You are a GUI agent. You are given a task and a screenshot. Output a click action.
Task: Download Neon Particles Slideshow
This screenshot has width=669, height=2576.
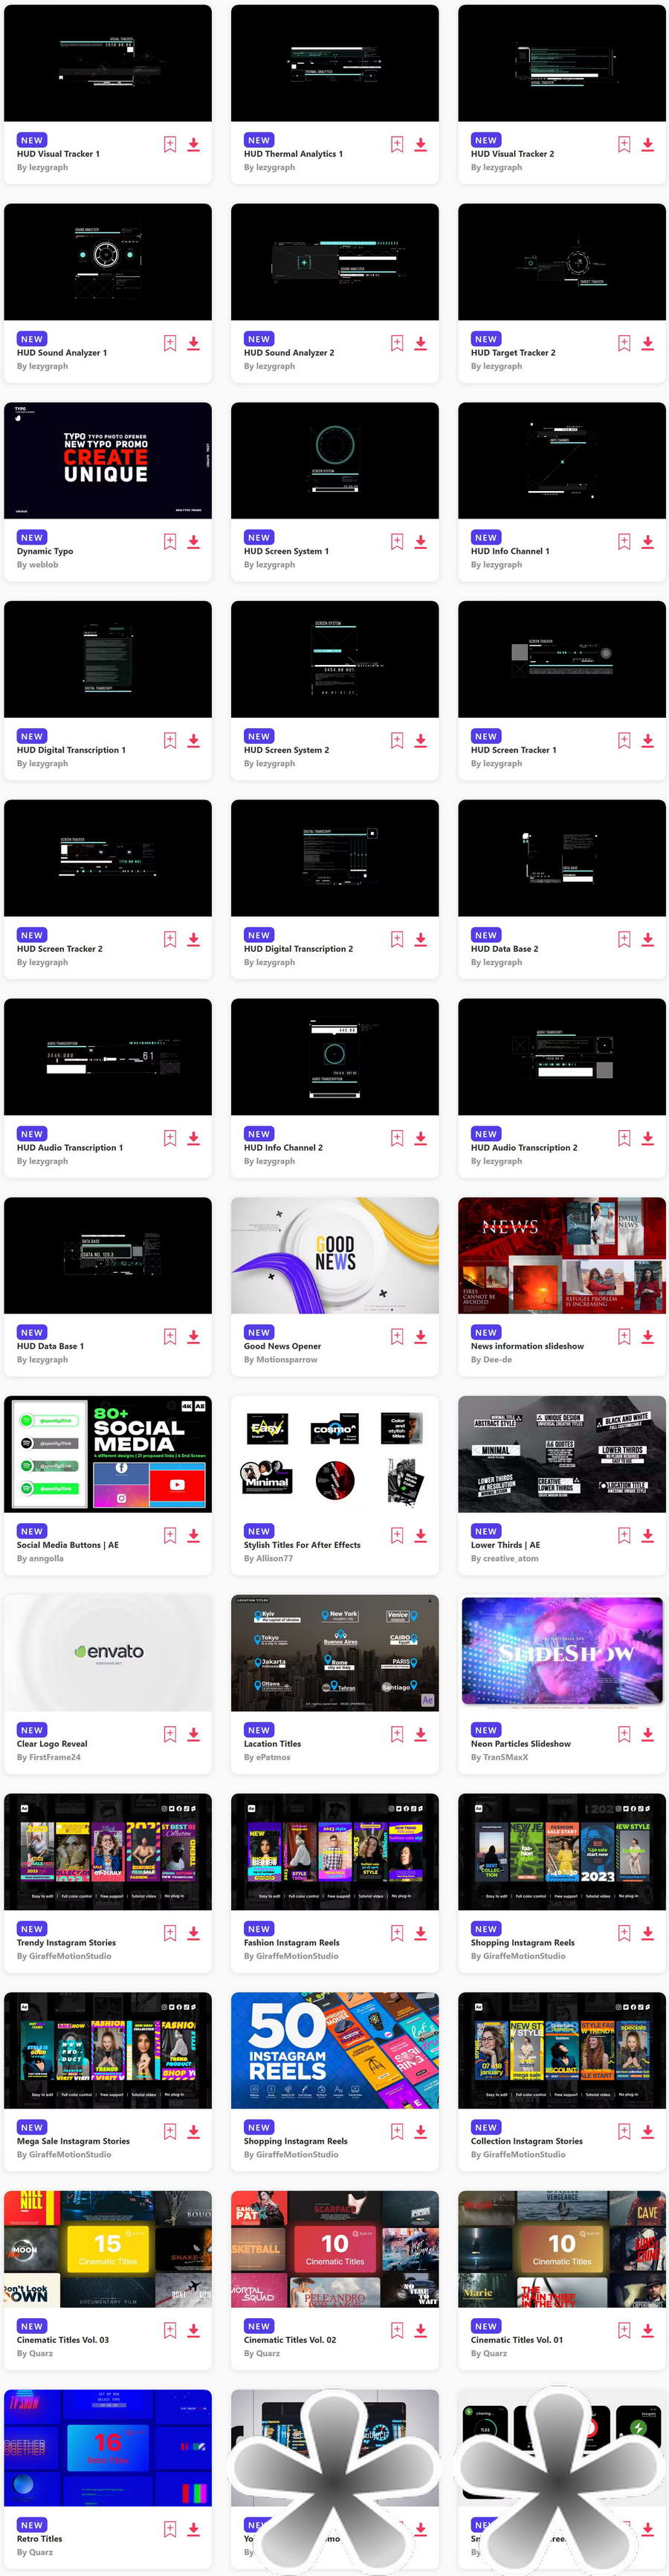[648, 1734]
